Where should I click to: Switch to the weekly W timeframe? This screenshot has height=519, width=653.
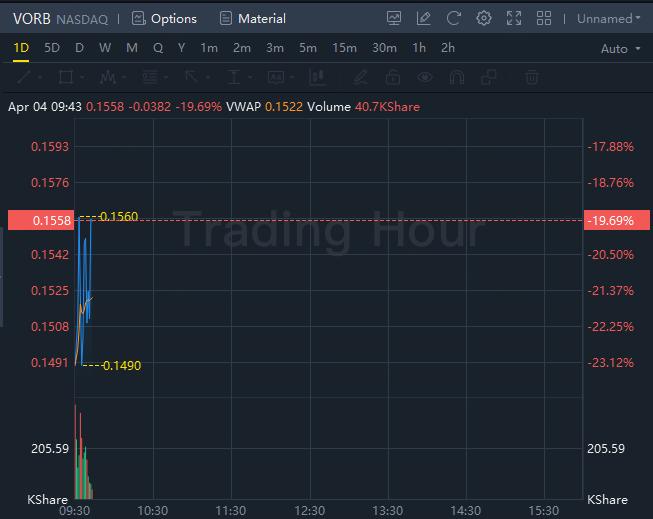(105, 48)
